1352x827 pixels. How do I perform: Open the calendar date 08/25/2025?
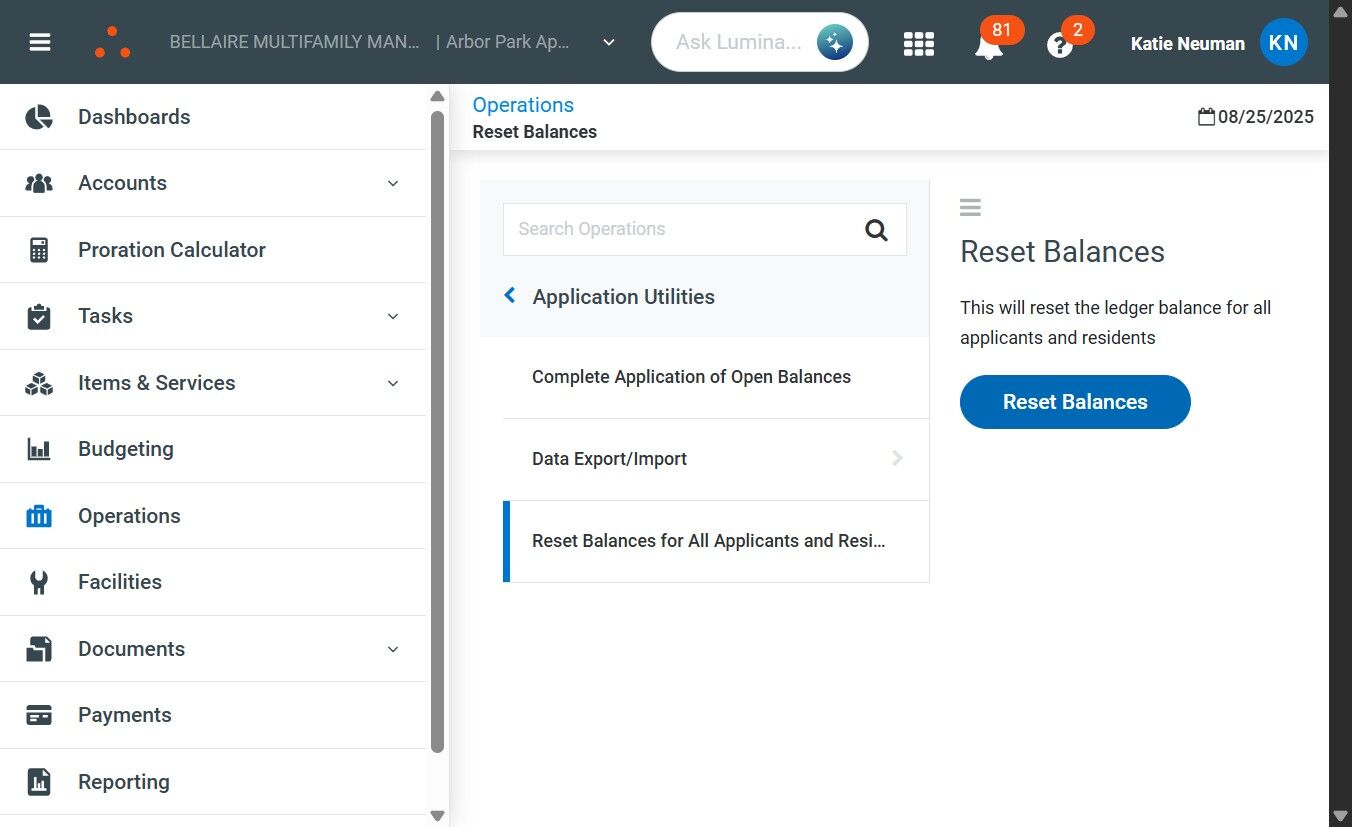[x=1256, y=117]
